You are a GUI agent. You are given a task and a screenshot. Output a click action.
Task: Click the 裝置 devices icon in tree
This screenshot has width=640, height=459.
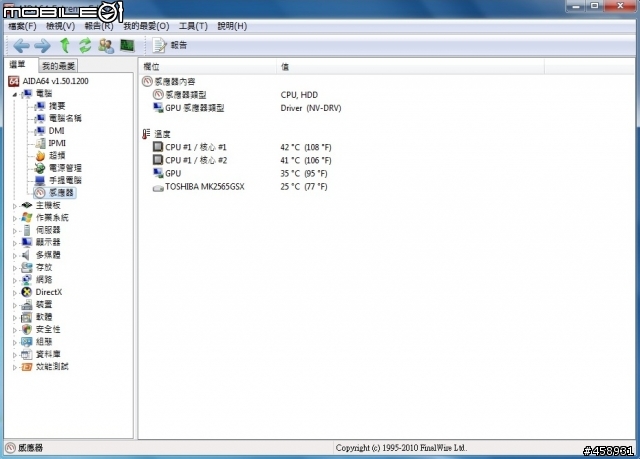tap(27, 305)
